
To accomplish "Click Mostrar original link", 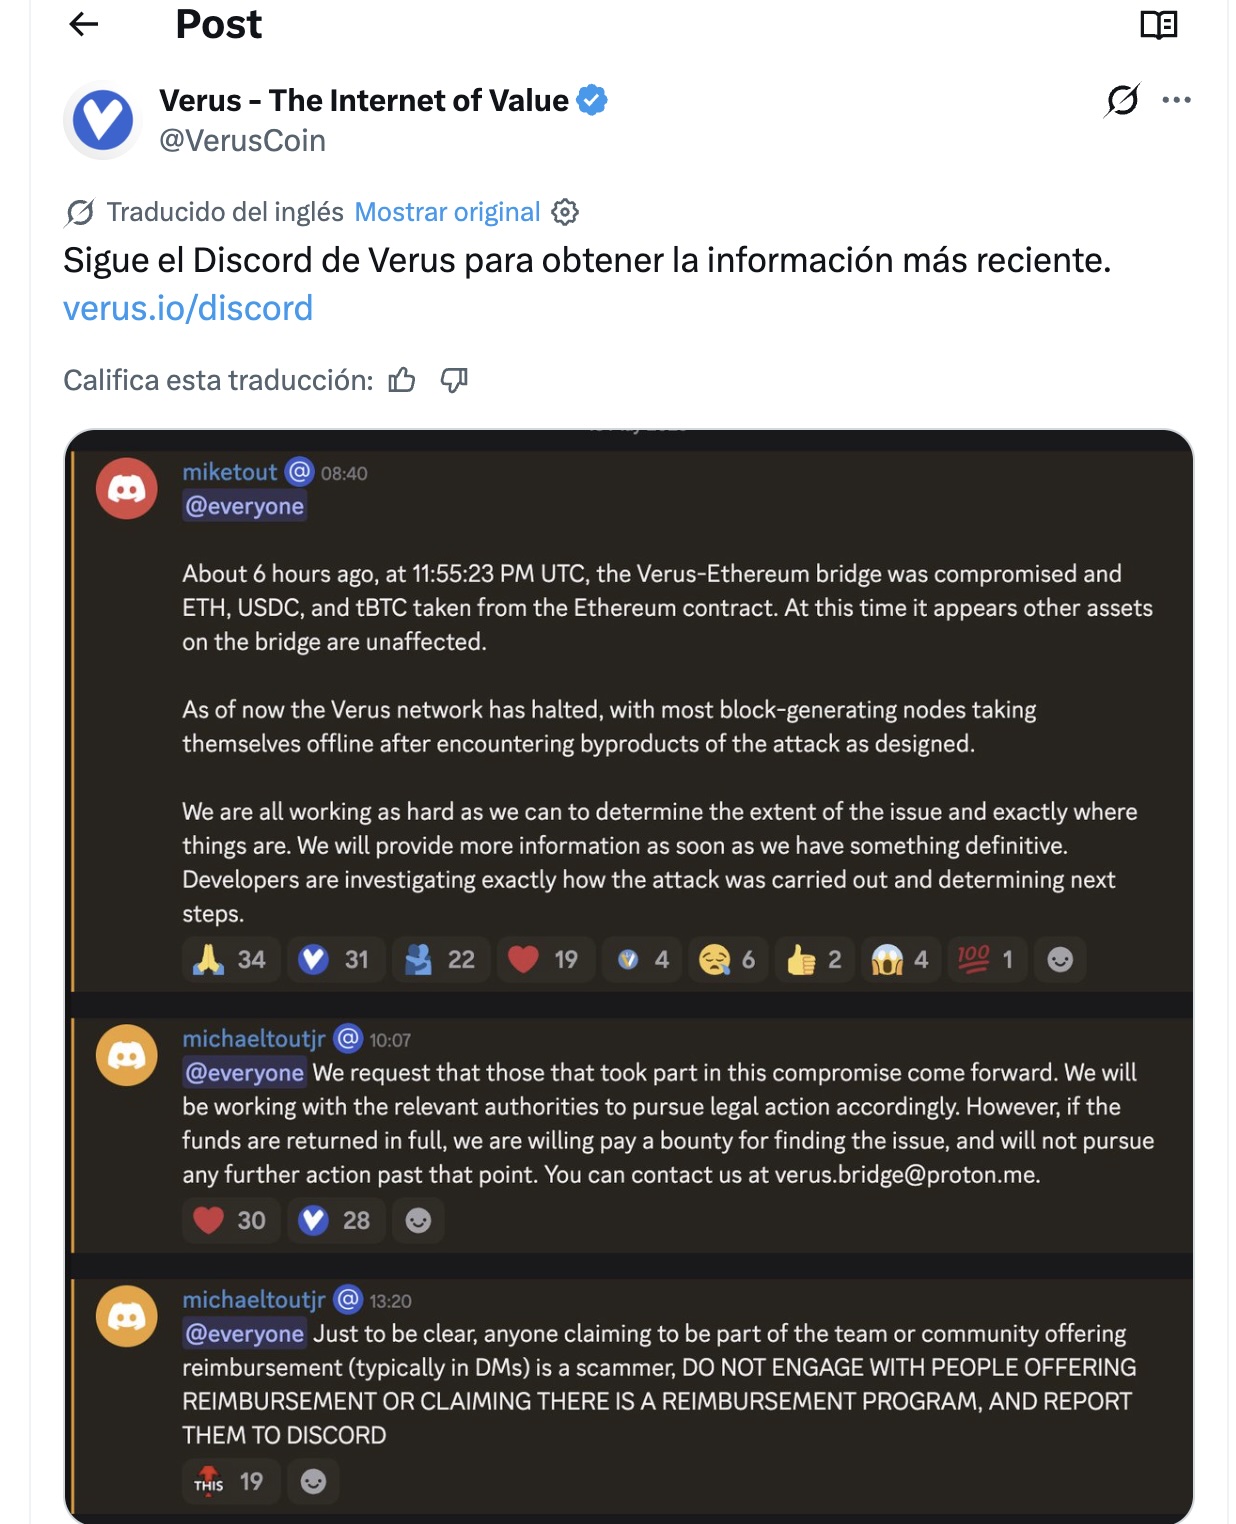I will point(447,212).
